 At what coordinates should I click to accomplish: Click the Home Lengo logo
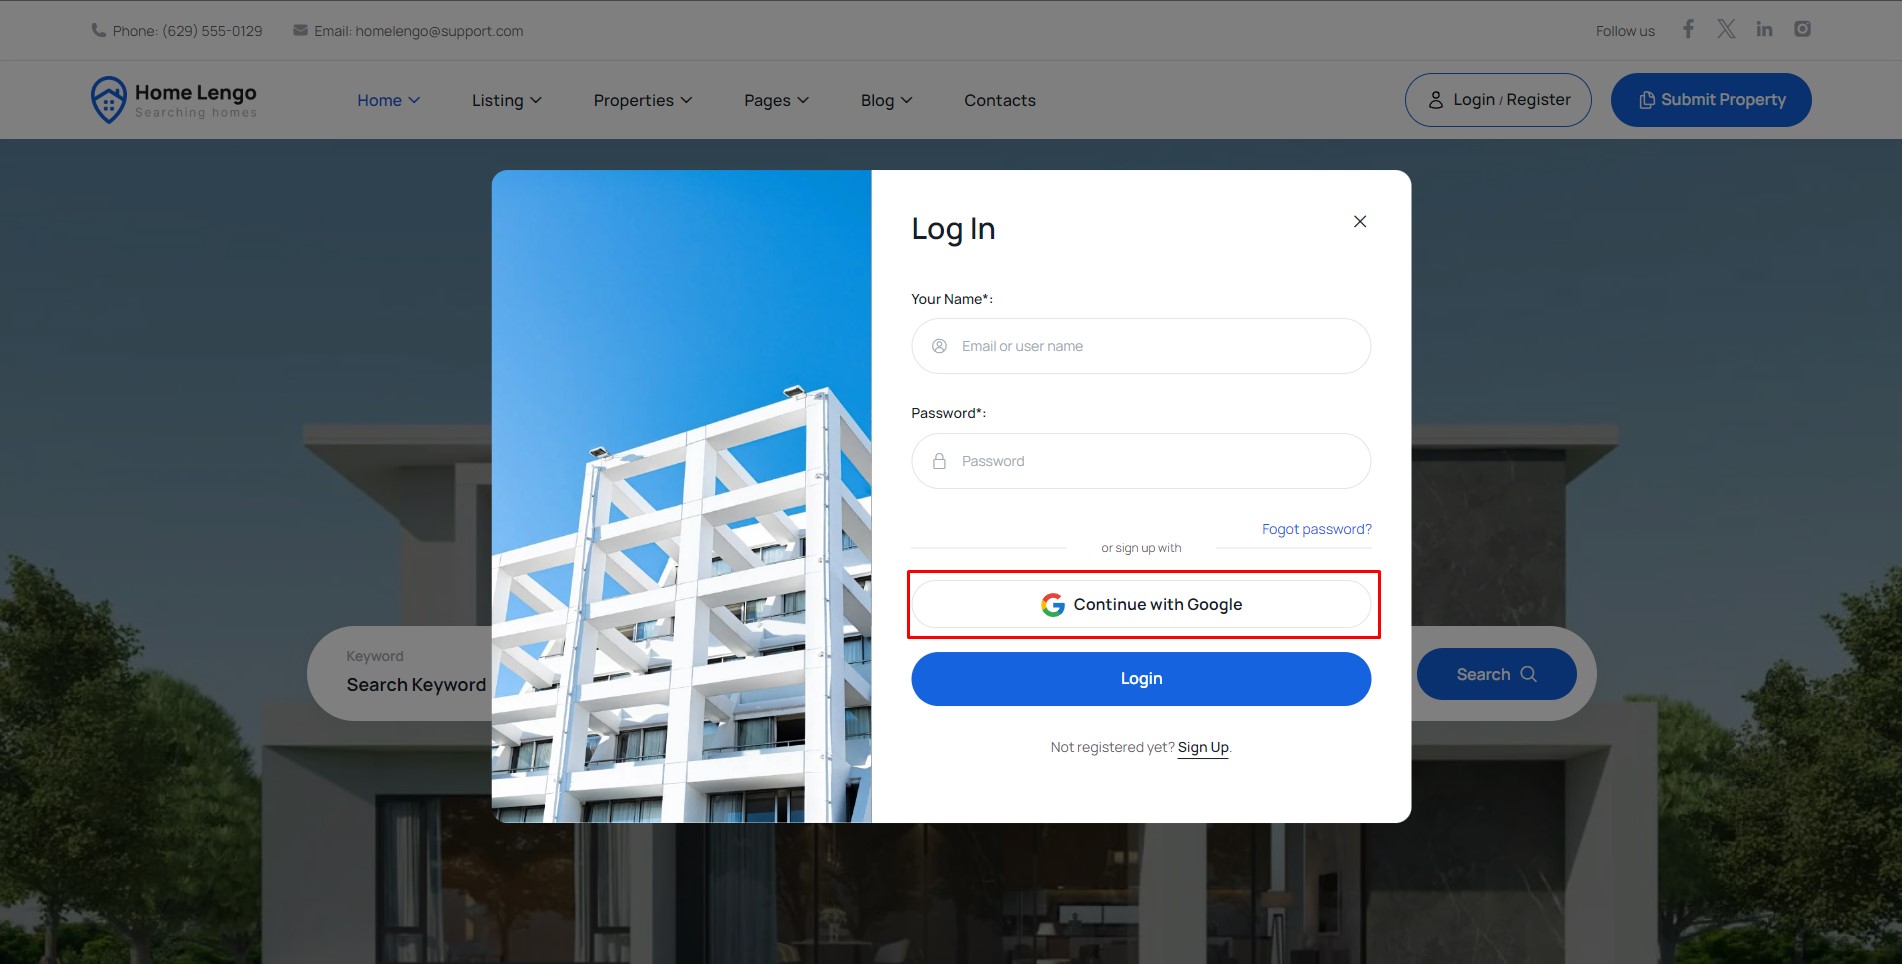point(173,100)
